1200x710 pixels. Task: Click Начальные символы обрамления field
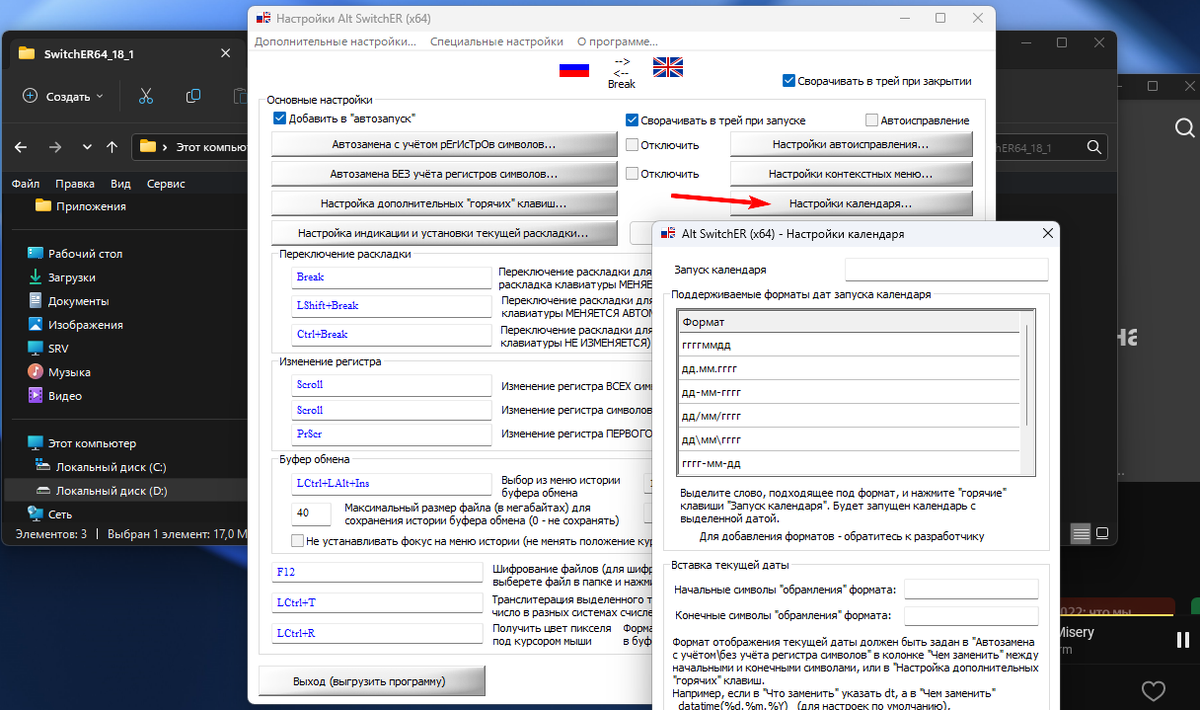coord(971,590)
